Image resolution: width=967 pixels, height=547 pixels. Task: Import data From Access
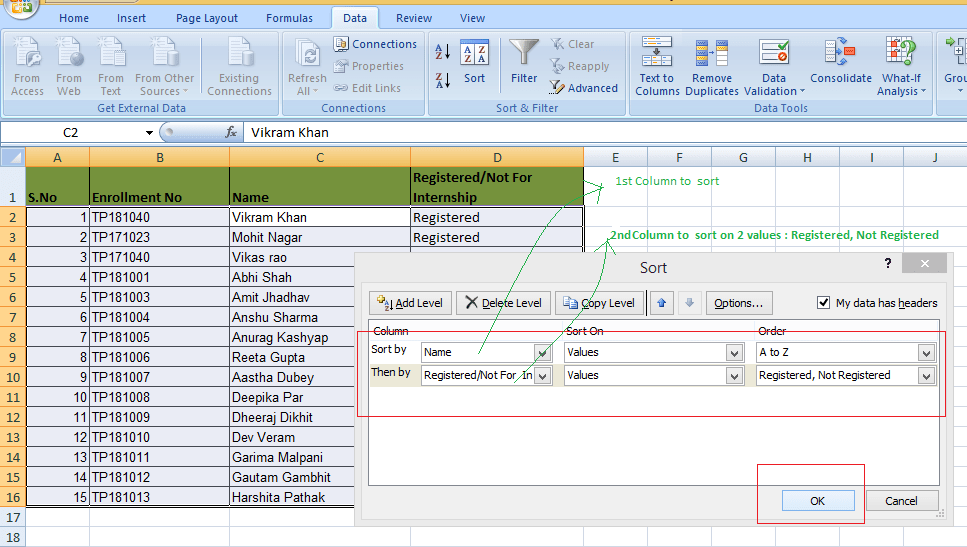tap(27, 66)
